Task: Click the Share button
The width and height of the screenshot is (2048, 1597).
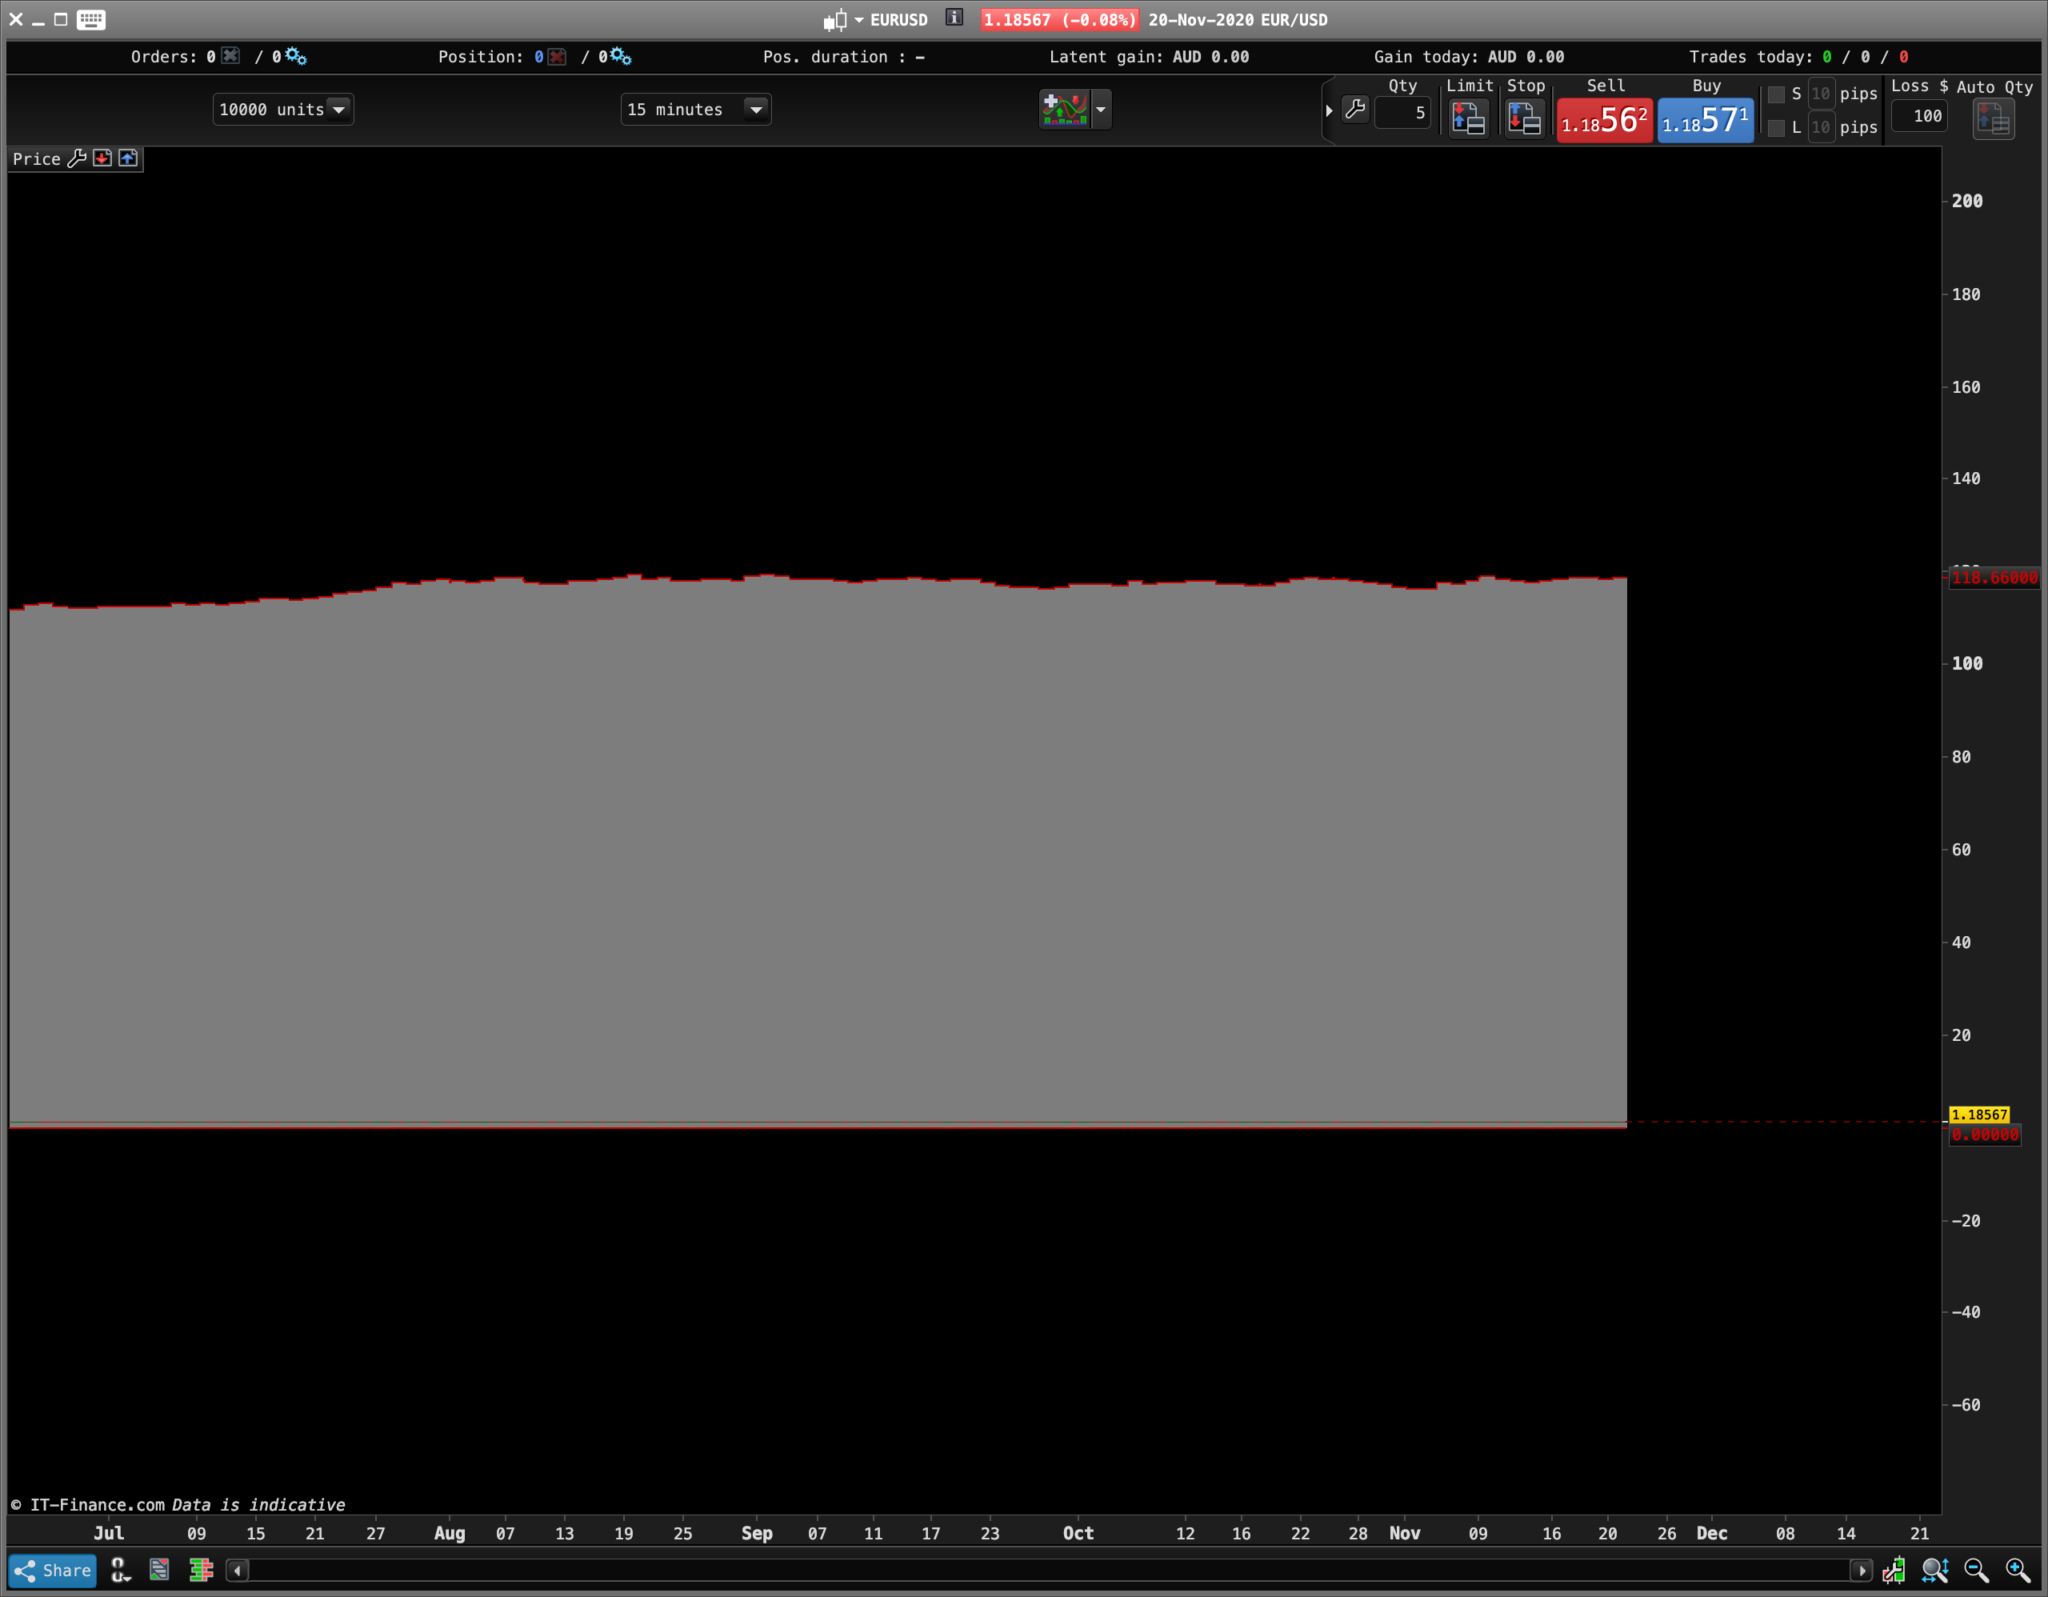Action: (53, 1570)
